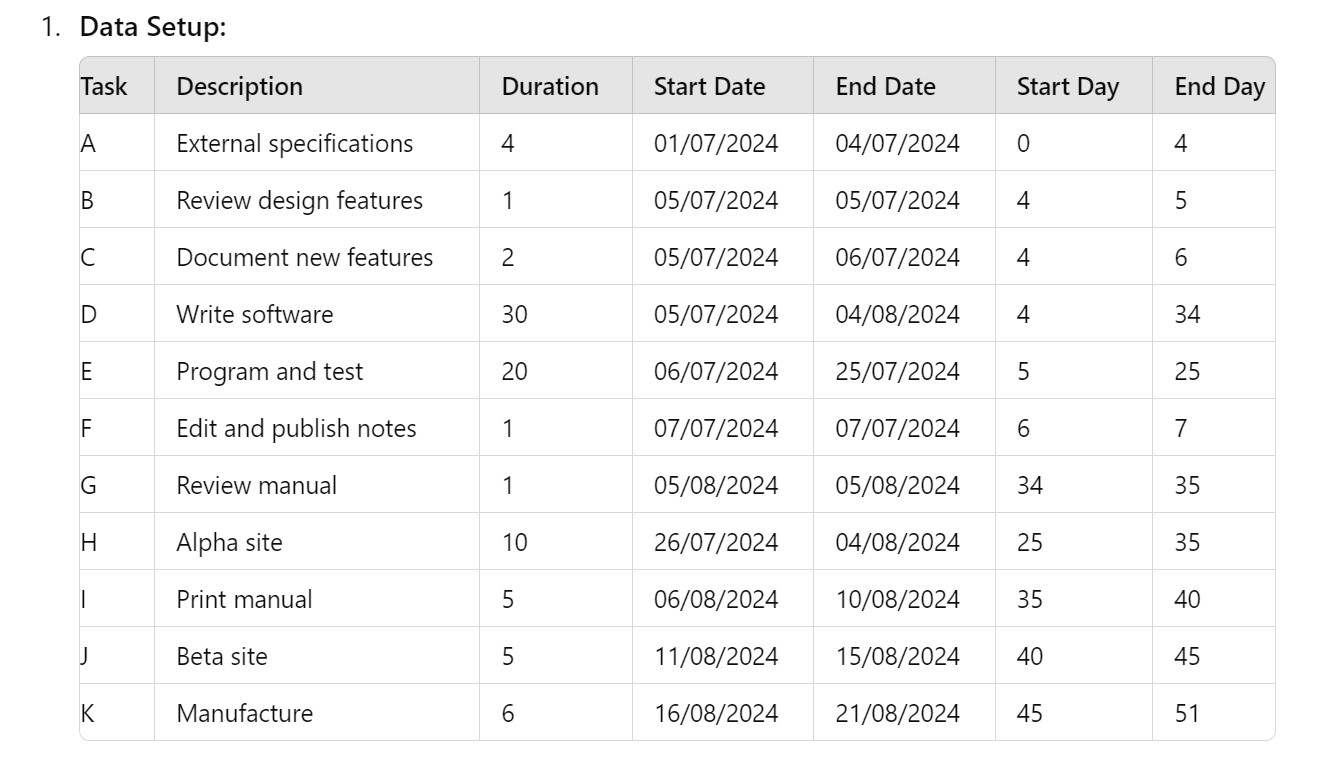Select the Duration column header
This screenshot has width=1323, height=759.
tap(549, 87)
